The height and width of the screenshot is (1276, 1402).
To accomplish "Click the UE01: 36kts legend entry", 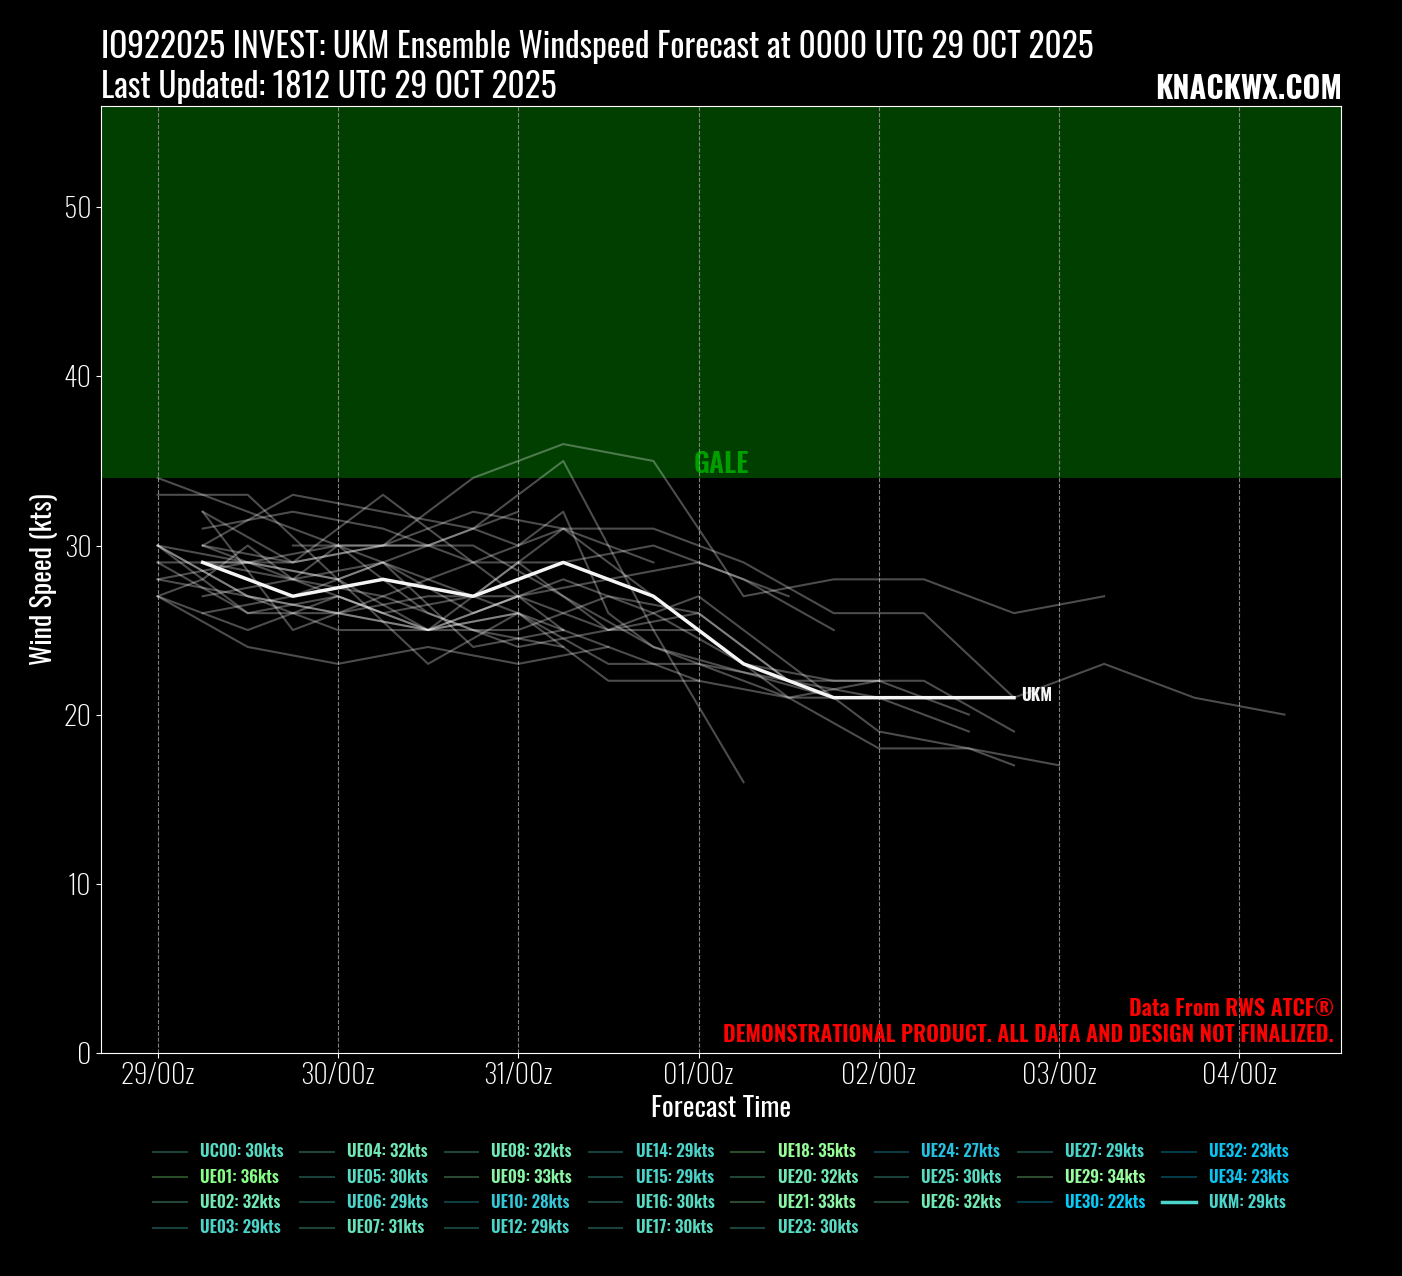I will point(239,1177).
